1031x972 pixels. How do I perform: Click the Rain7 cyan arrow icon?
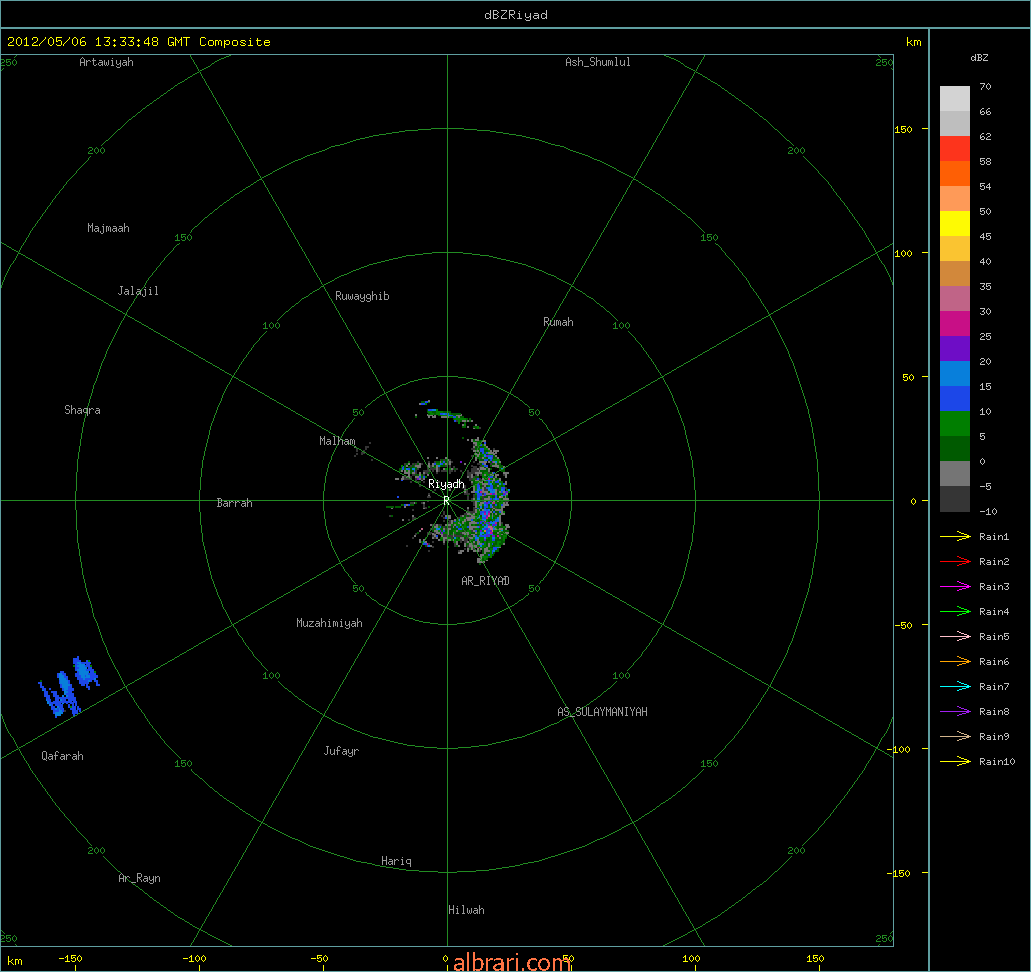click(x=955, y=687)
